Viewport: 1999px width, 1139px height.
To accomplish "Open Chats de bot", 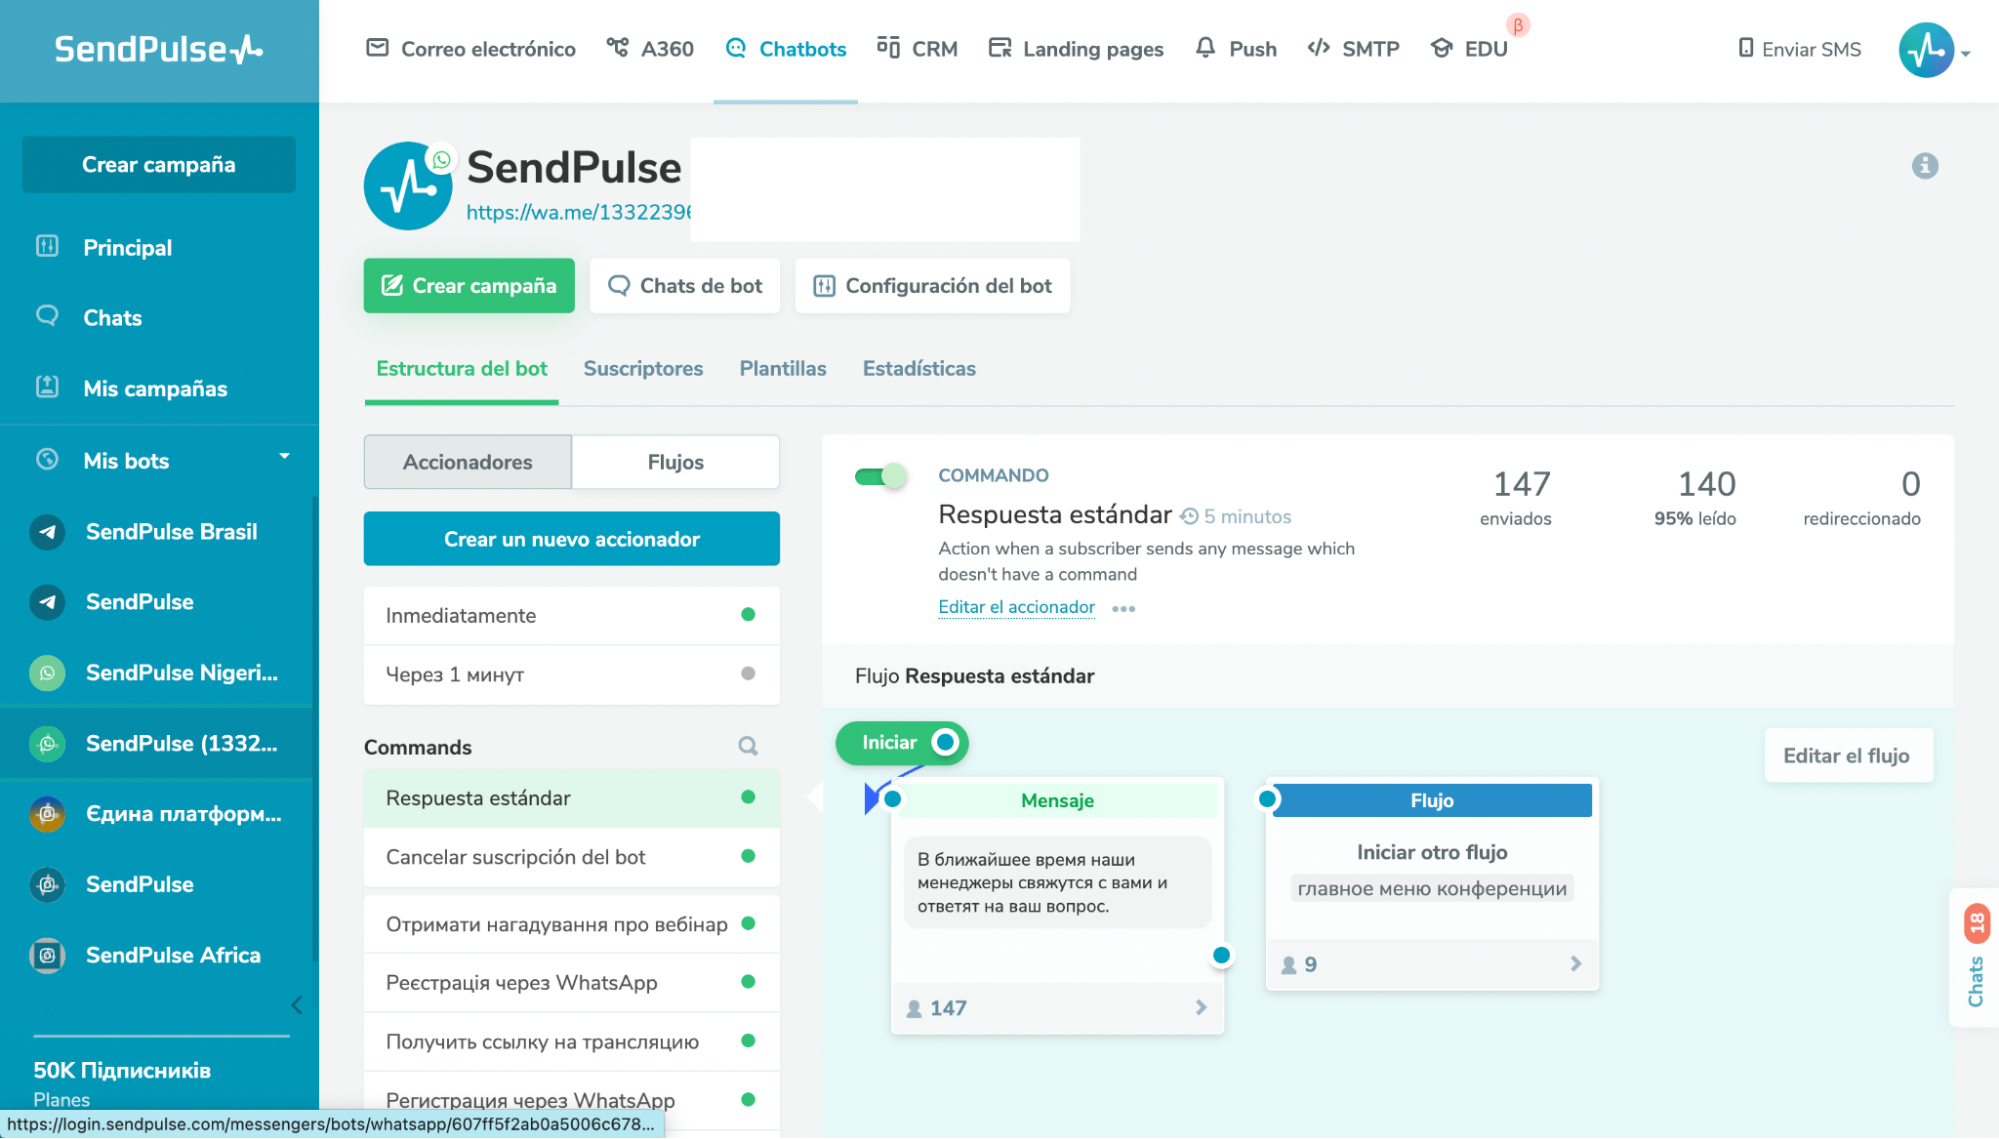I will tap(685, 286).
